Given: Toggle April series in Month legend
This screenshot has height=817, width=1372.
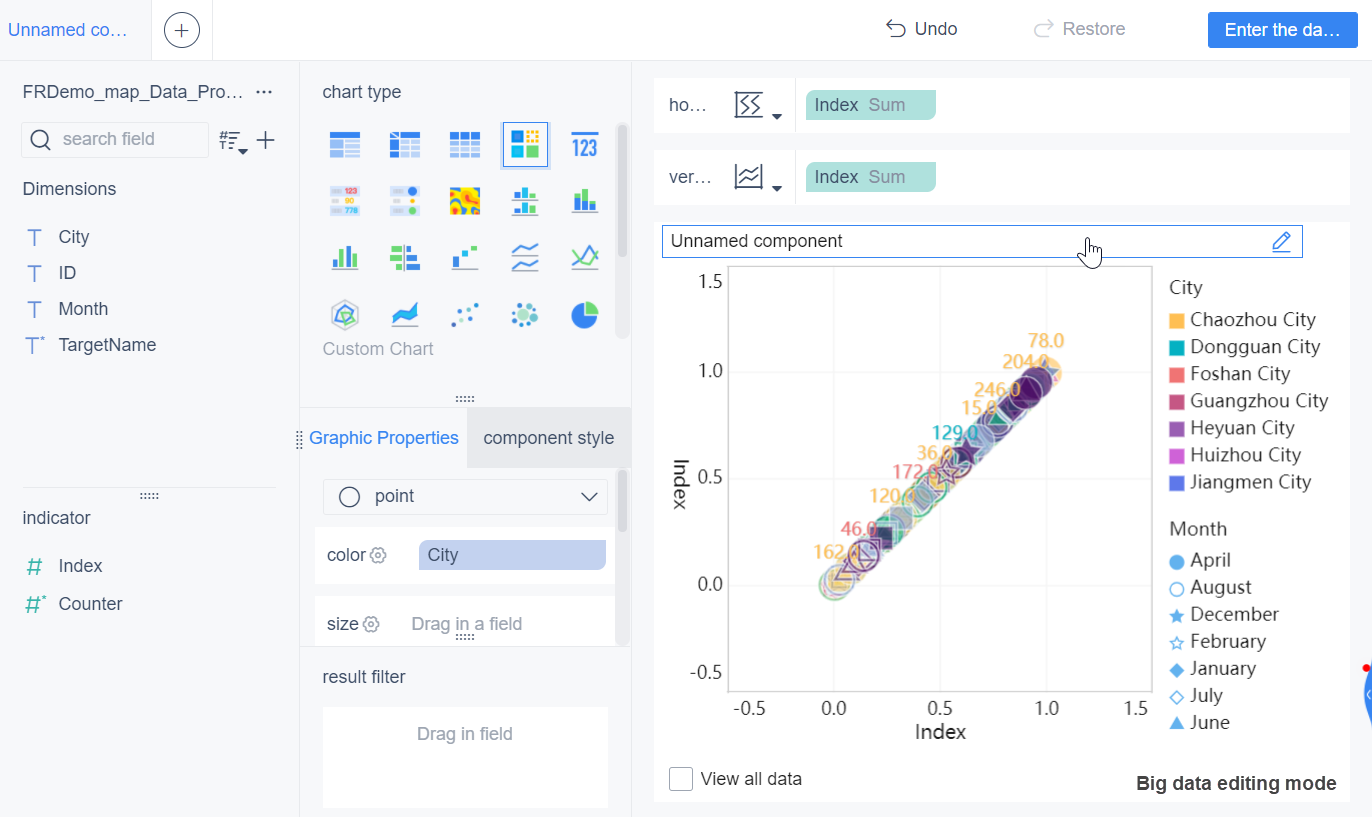Looking at the screenshot, I should (1199, 560).
